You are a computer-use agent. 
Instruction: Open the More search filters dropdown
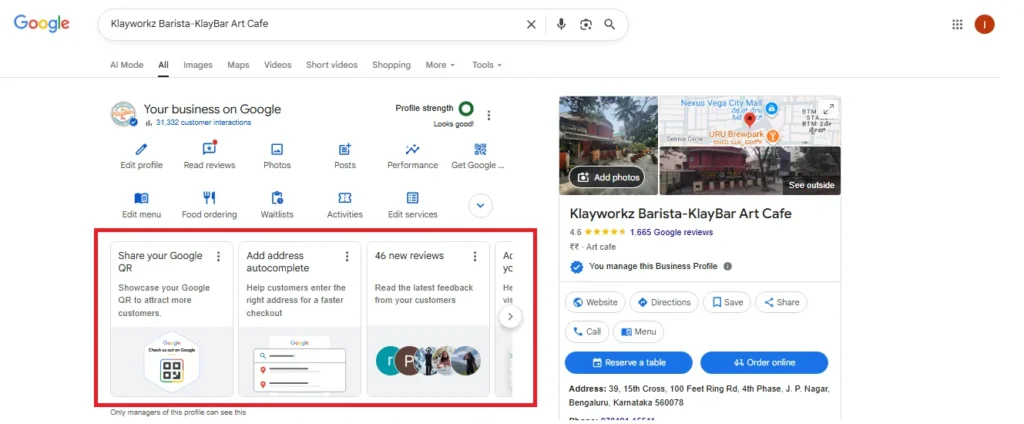[x=440, y=65]
